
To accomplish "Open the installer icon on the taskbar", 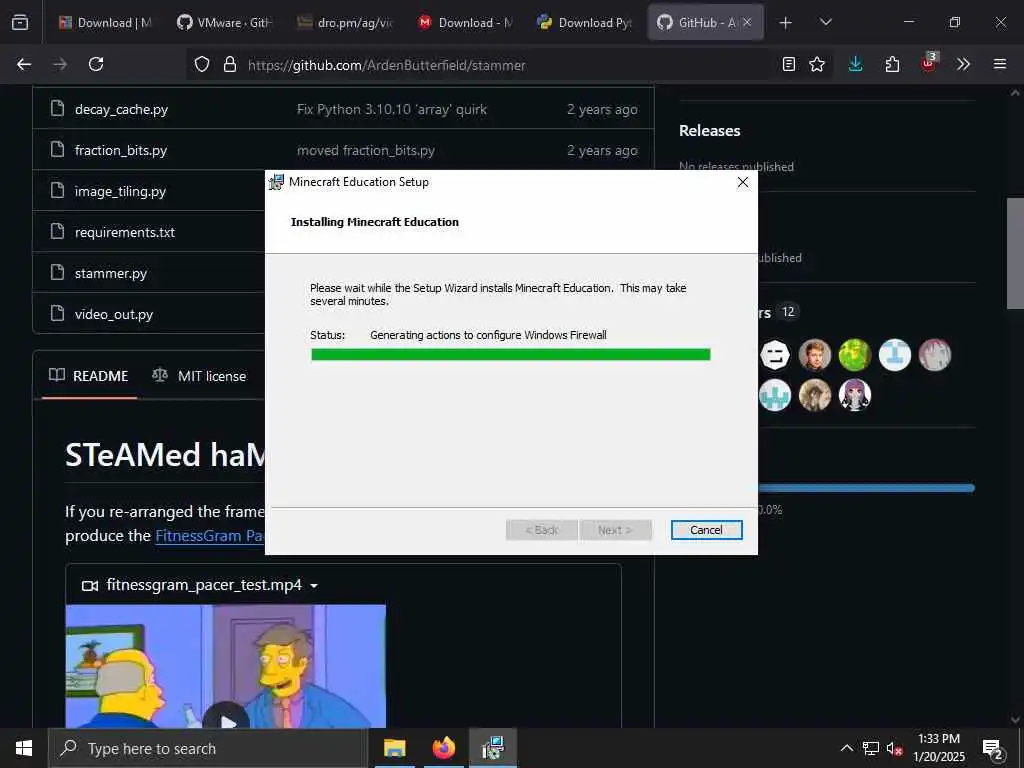I will tap(492, 748).
